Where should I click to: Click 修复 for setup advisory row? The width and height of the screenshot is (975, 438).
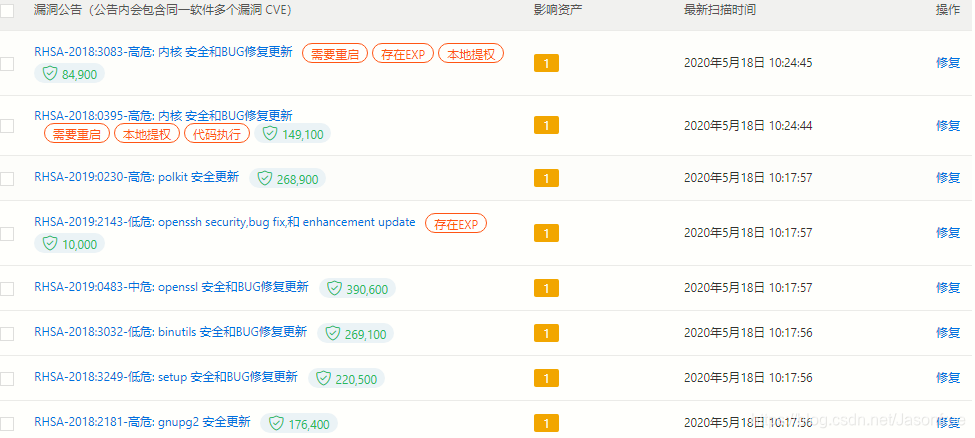(x=948, y=378)
